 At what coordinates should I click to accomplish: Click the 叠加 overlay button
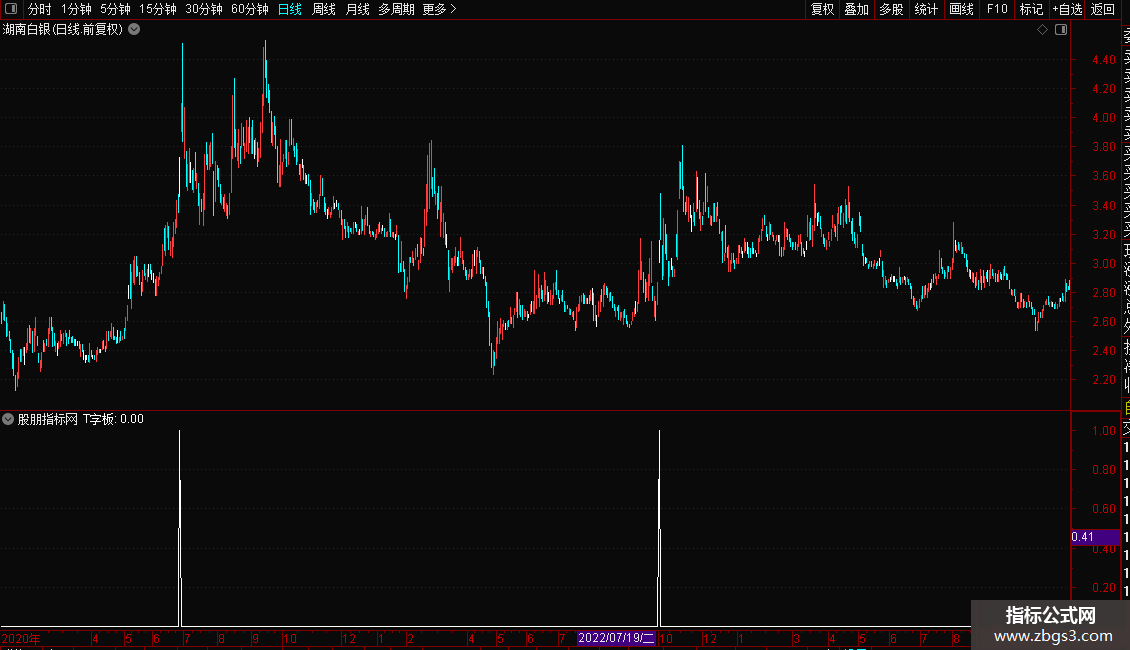point(857,9)
